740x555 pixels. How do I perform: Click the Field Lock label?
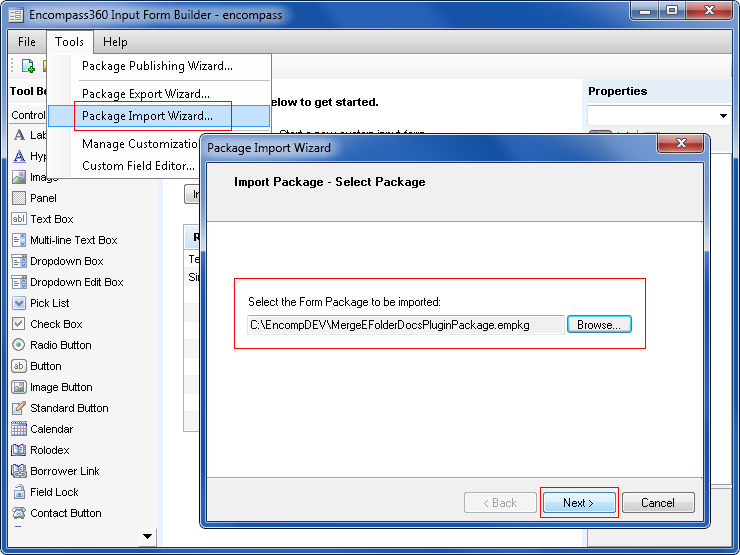coord(54,492)
